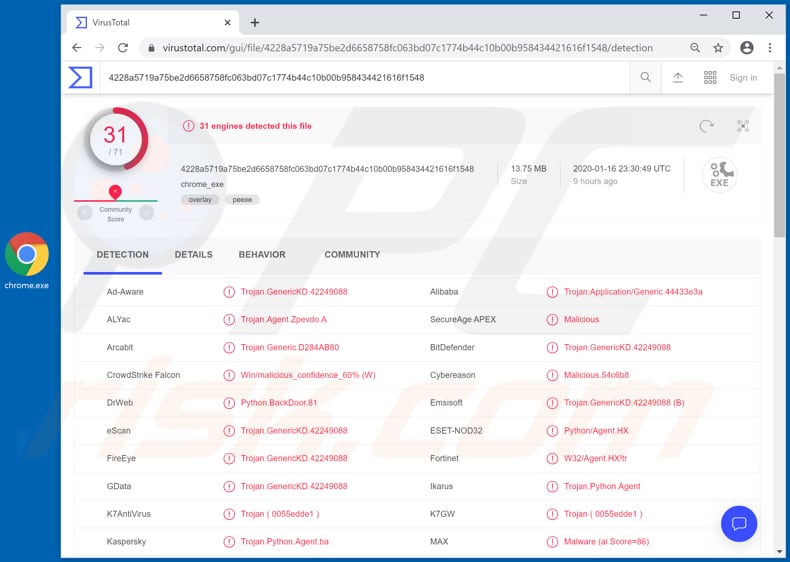Click the page vertical scrollbar

tap(779, 156)
